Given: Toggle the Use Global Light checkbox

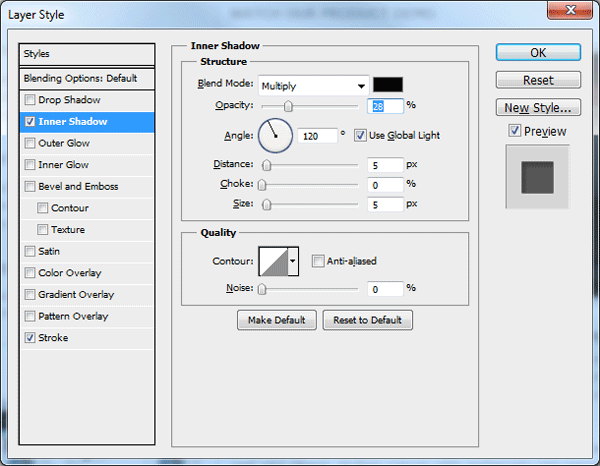Looking at the screenshot, I should (x=360, y=135).
